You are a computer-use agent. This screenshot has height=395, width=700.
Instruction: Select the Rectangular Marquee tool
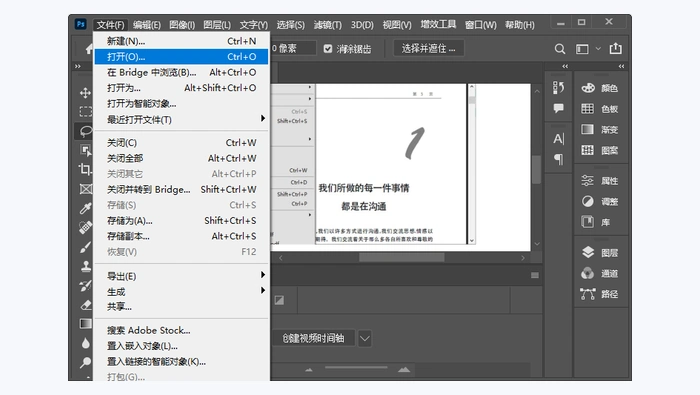[x=85, y=112]
